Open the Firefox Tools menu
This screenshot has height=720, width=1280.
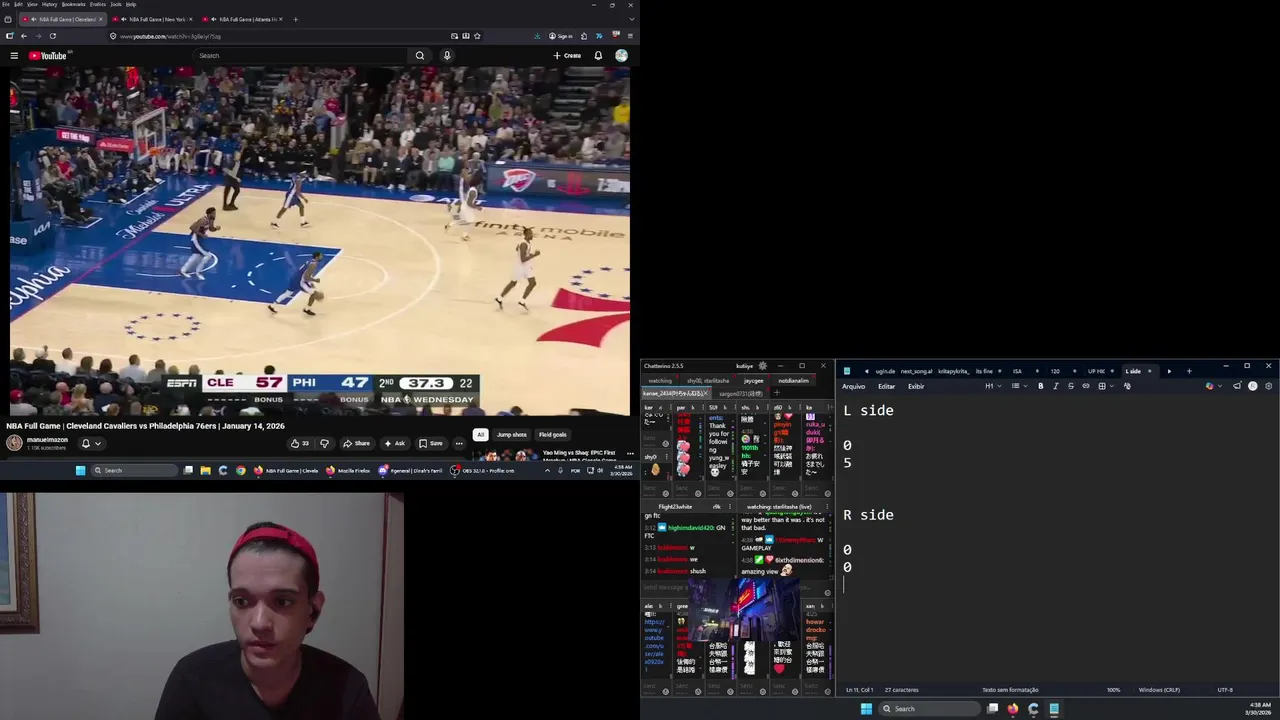point(115,4)
